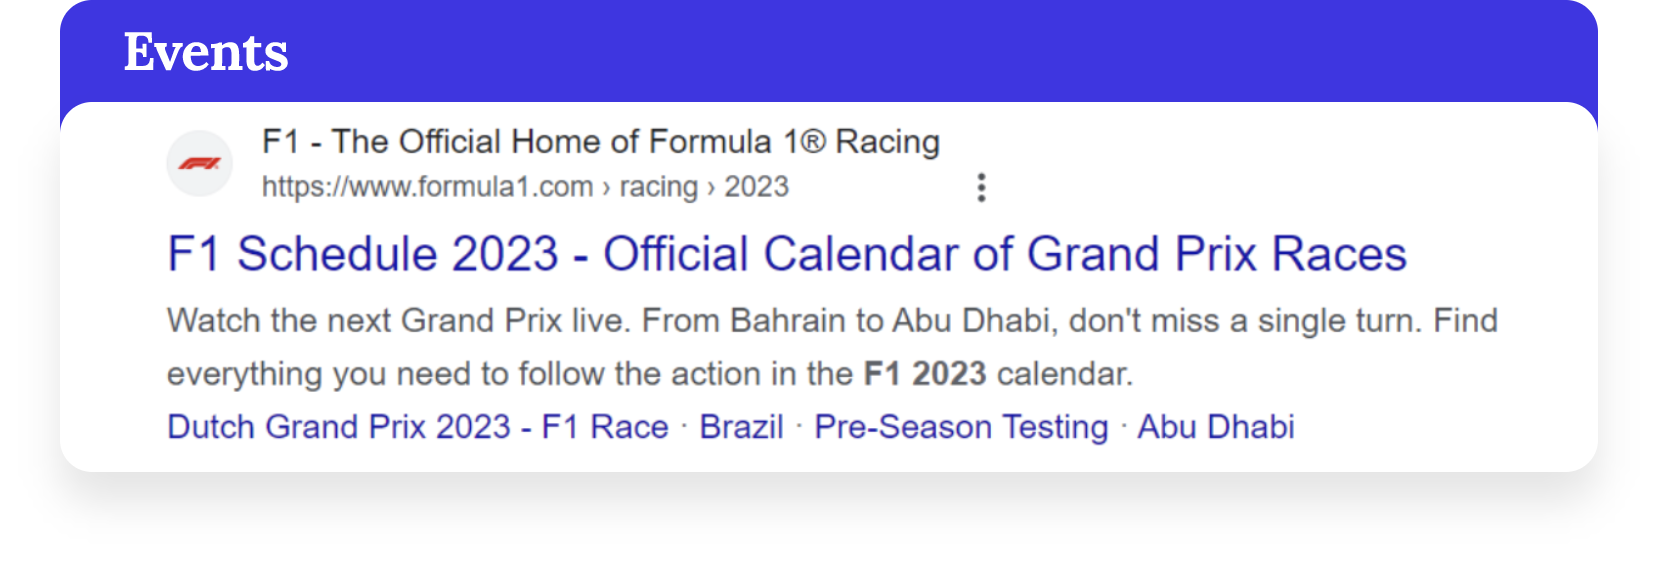Open F1 Schedule 2023 Official Calendar result title
This screenshot has width=1658, height=562.
tap(787, 254)
